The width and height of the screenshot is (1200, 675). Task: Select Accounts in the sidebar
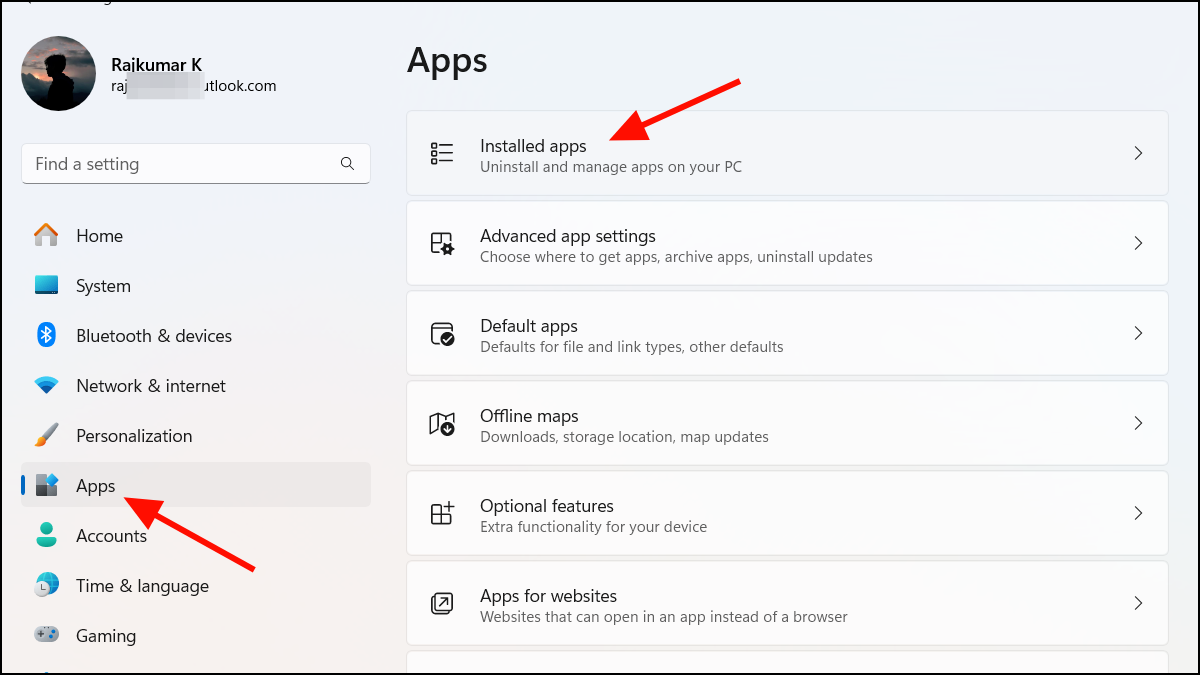coord(111,535)
